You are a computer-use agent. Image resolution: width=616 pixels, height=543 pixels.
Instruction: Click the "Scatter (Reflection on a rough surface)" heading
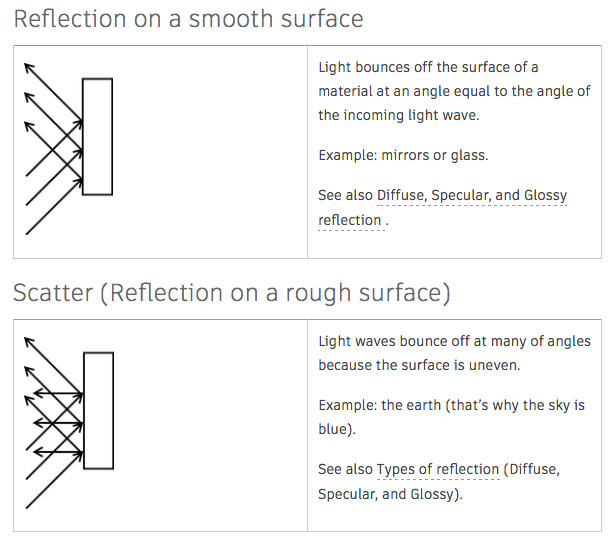pos(231,293)
